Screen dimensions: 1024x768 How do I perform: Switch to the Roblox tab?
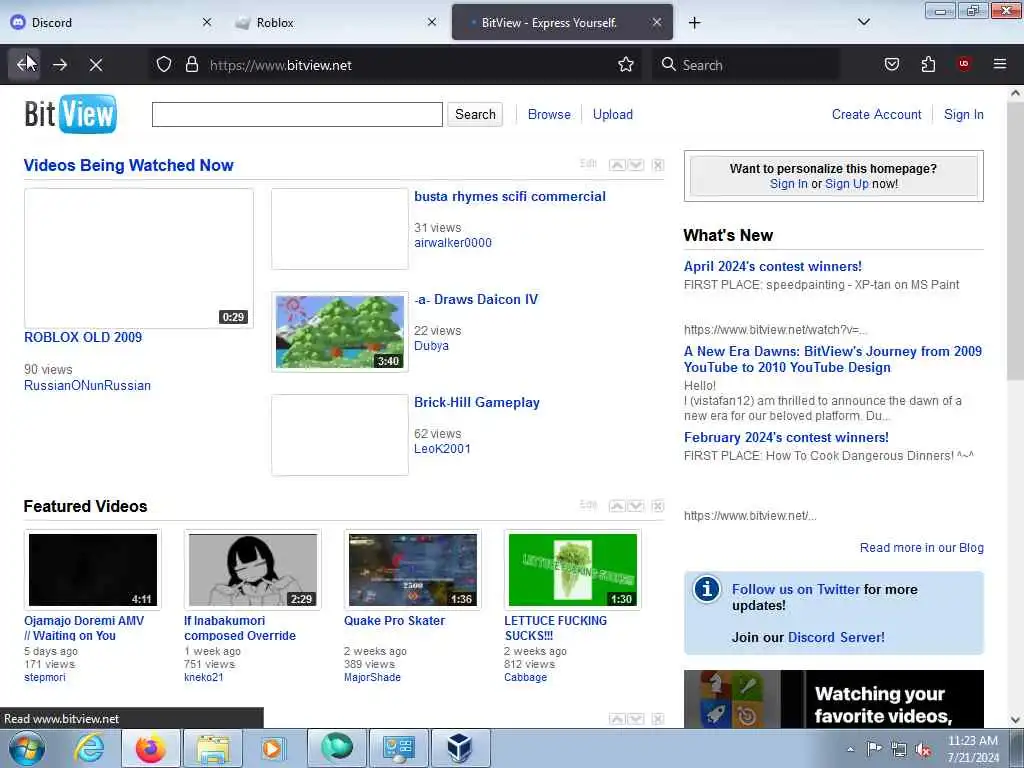pos(336,22)
